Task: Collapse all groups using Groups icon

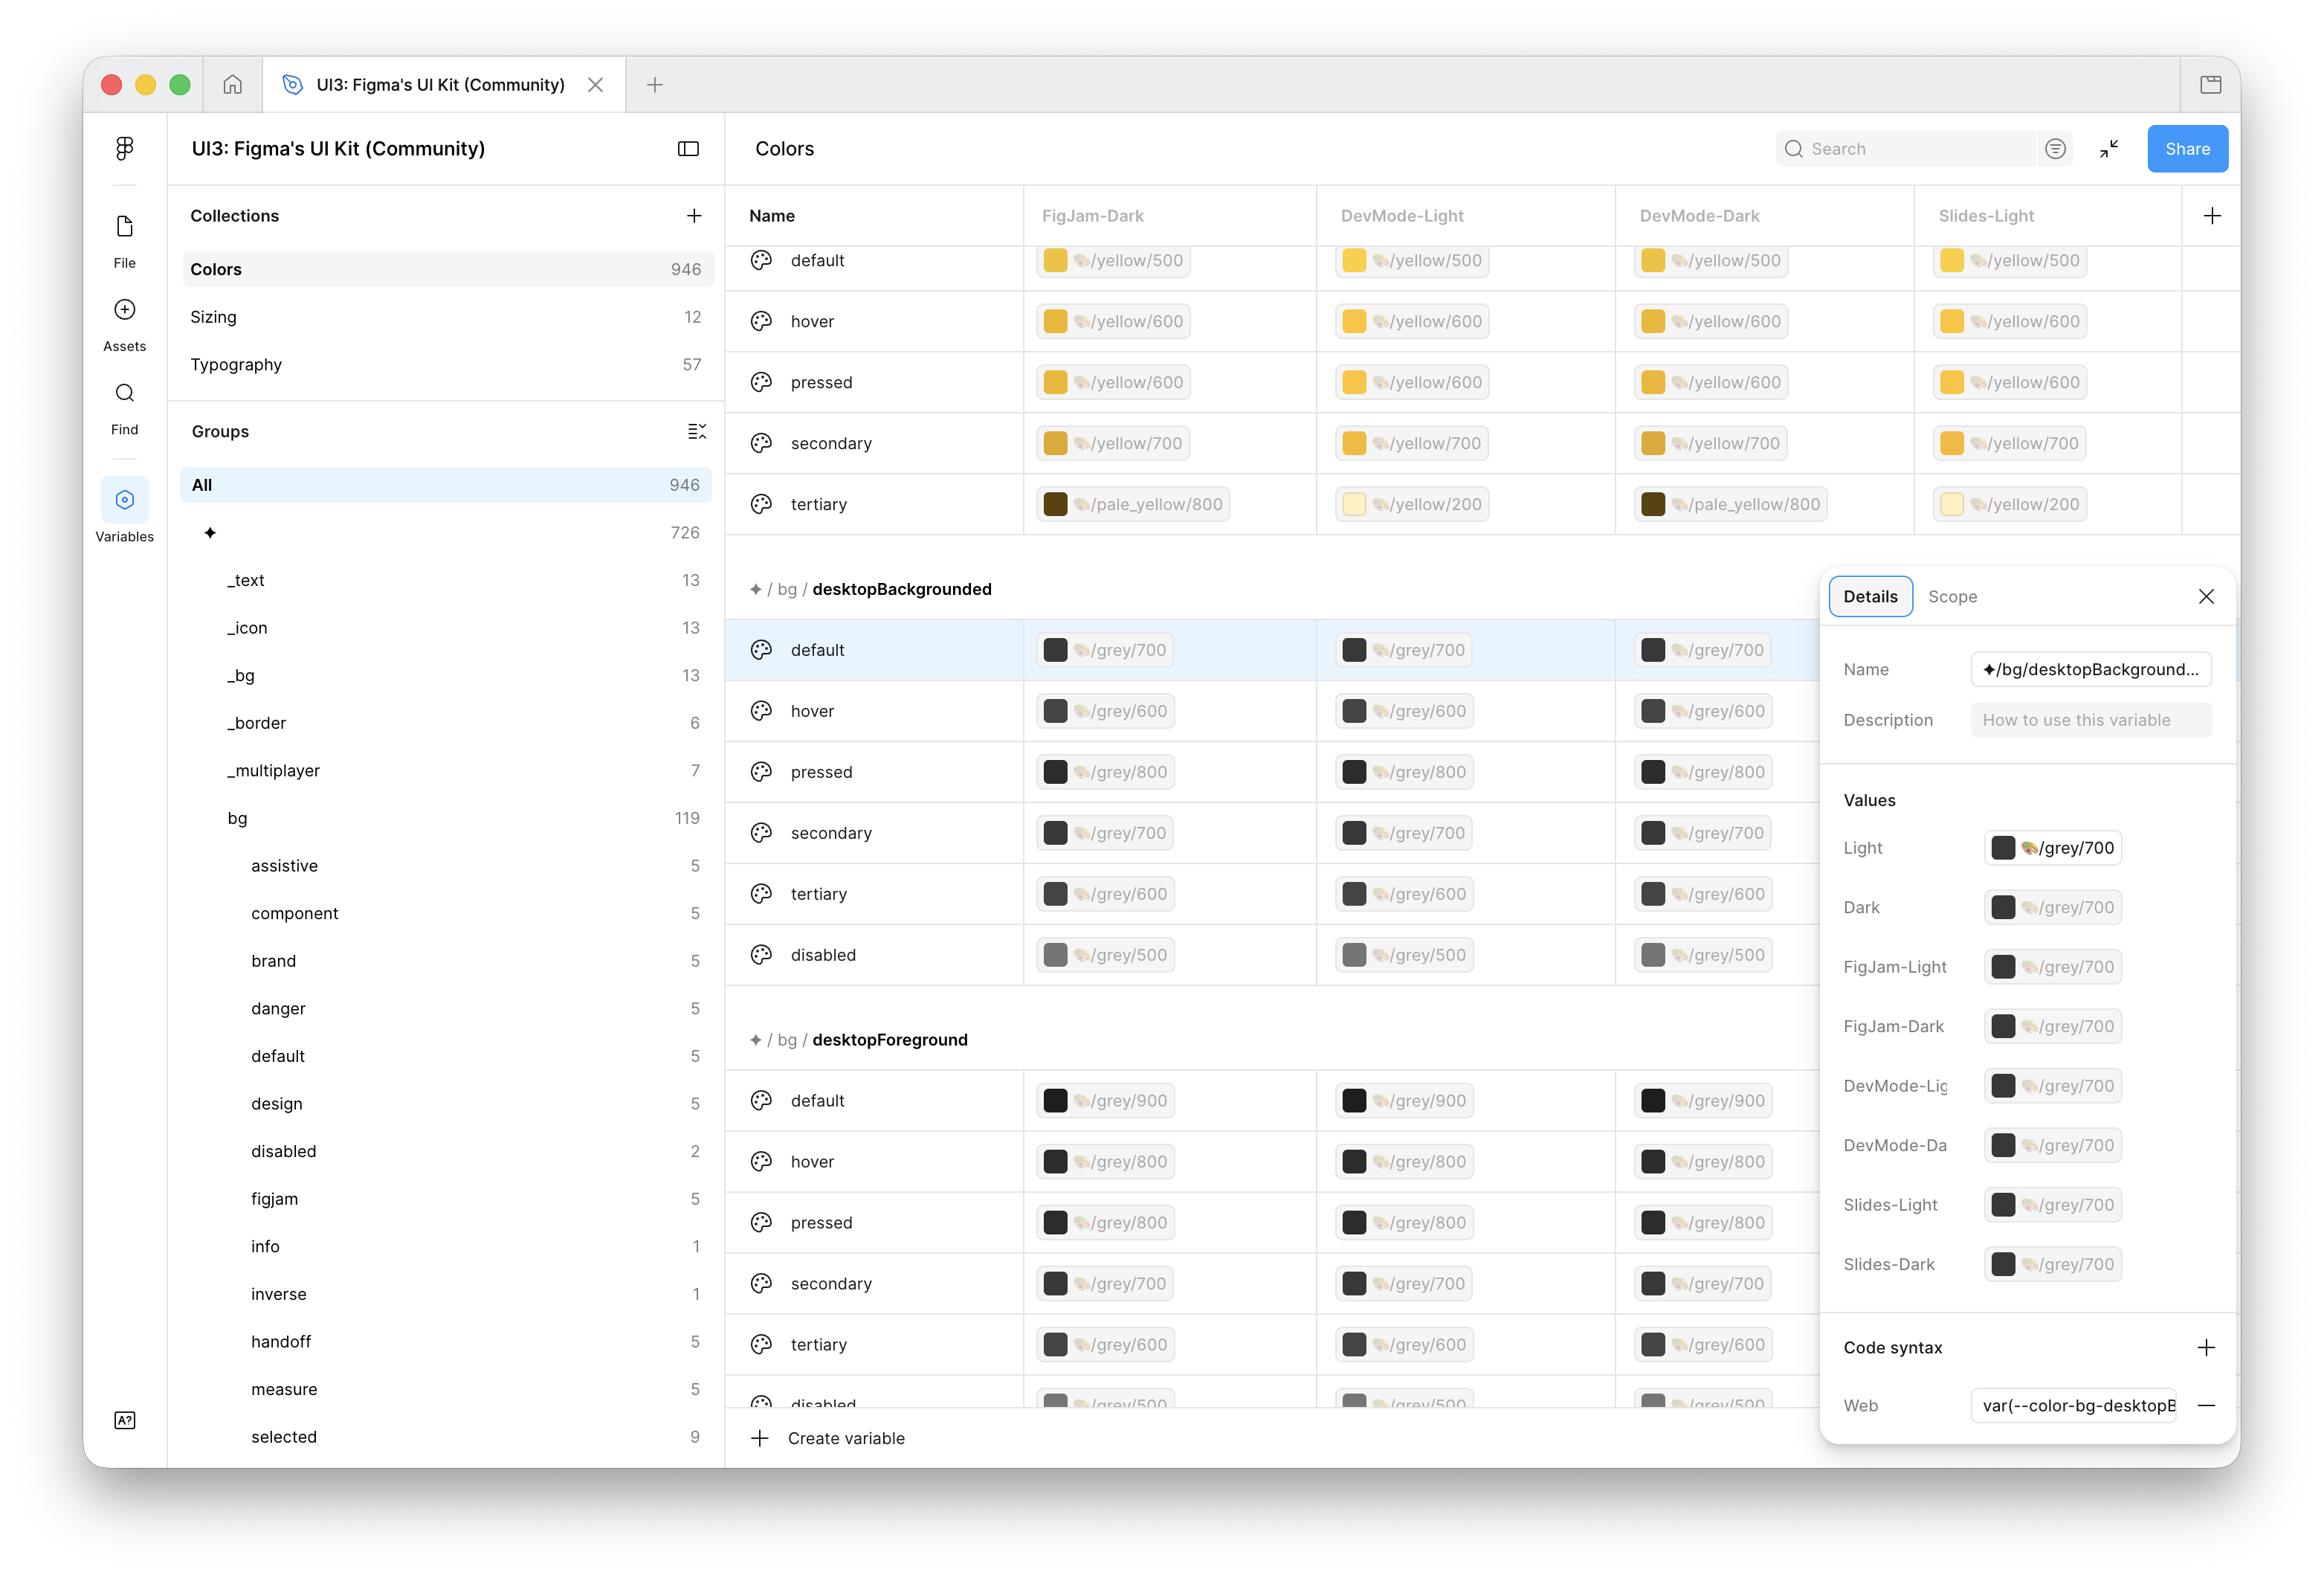Action: coord(697,432)
